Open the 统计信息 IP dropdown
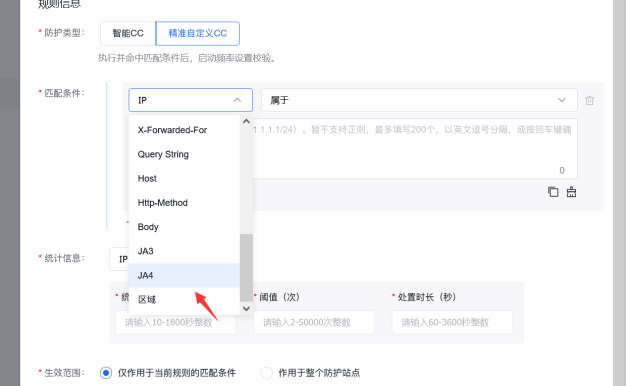The height and width of the screenshot is (386, 626). coord(119,259)
